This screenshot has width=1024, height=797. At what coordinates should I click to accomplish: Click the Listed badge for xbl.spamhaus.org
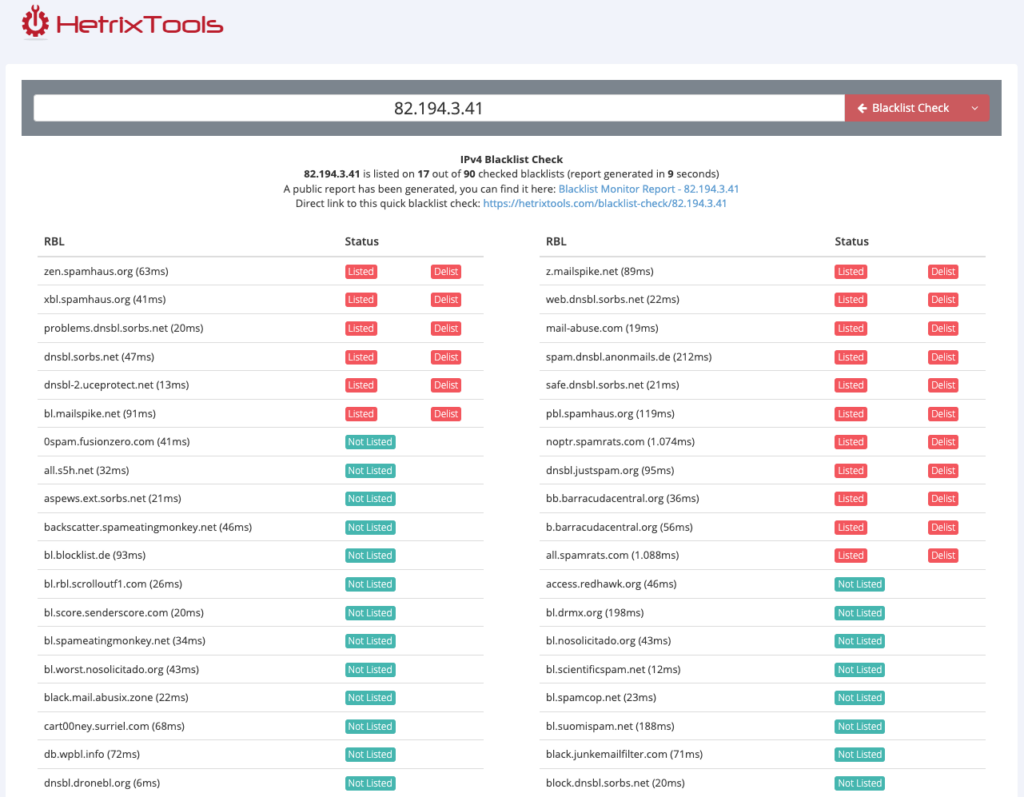point(361,299)
